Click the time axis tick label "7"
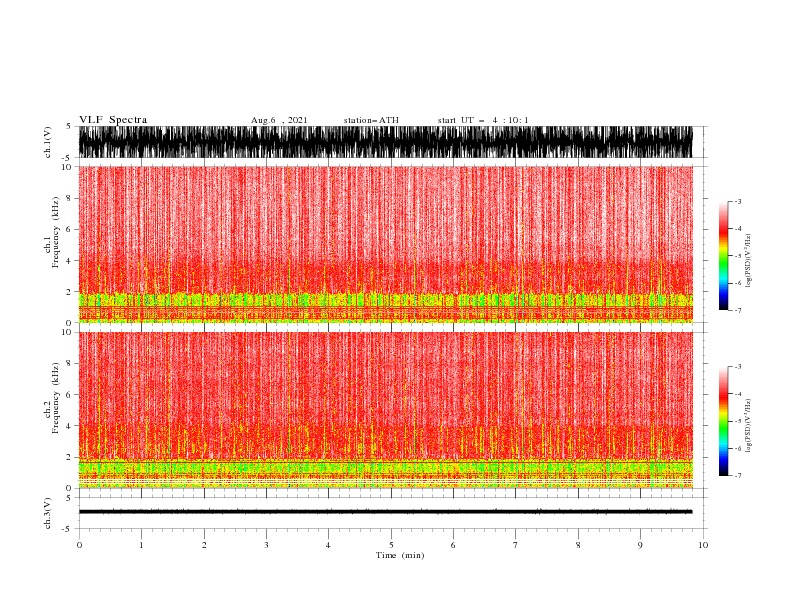Viewport: 792px width, 612px height. [516, 545]
